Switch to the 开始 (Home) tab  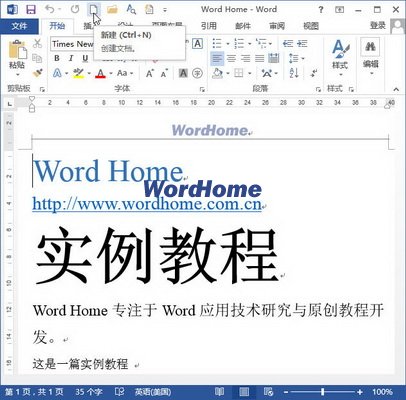coord(57,26)
